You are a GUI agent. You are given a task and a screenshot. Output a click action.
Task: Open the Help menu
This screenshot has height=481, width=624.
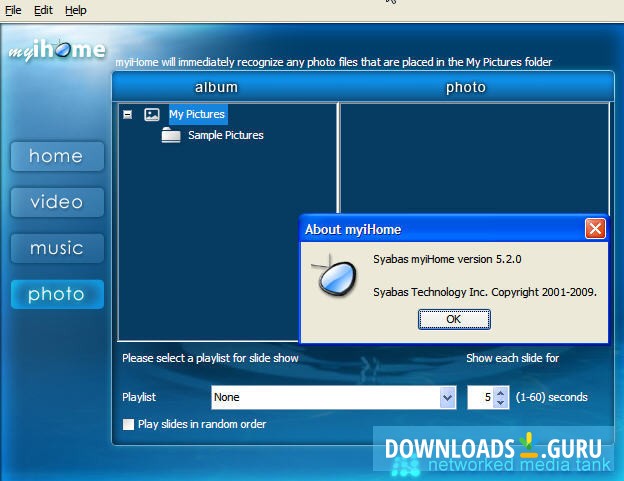click(76, 10)
